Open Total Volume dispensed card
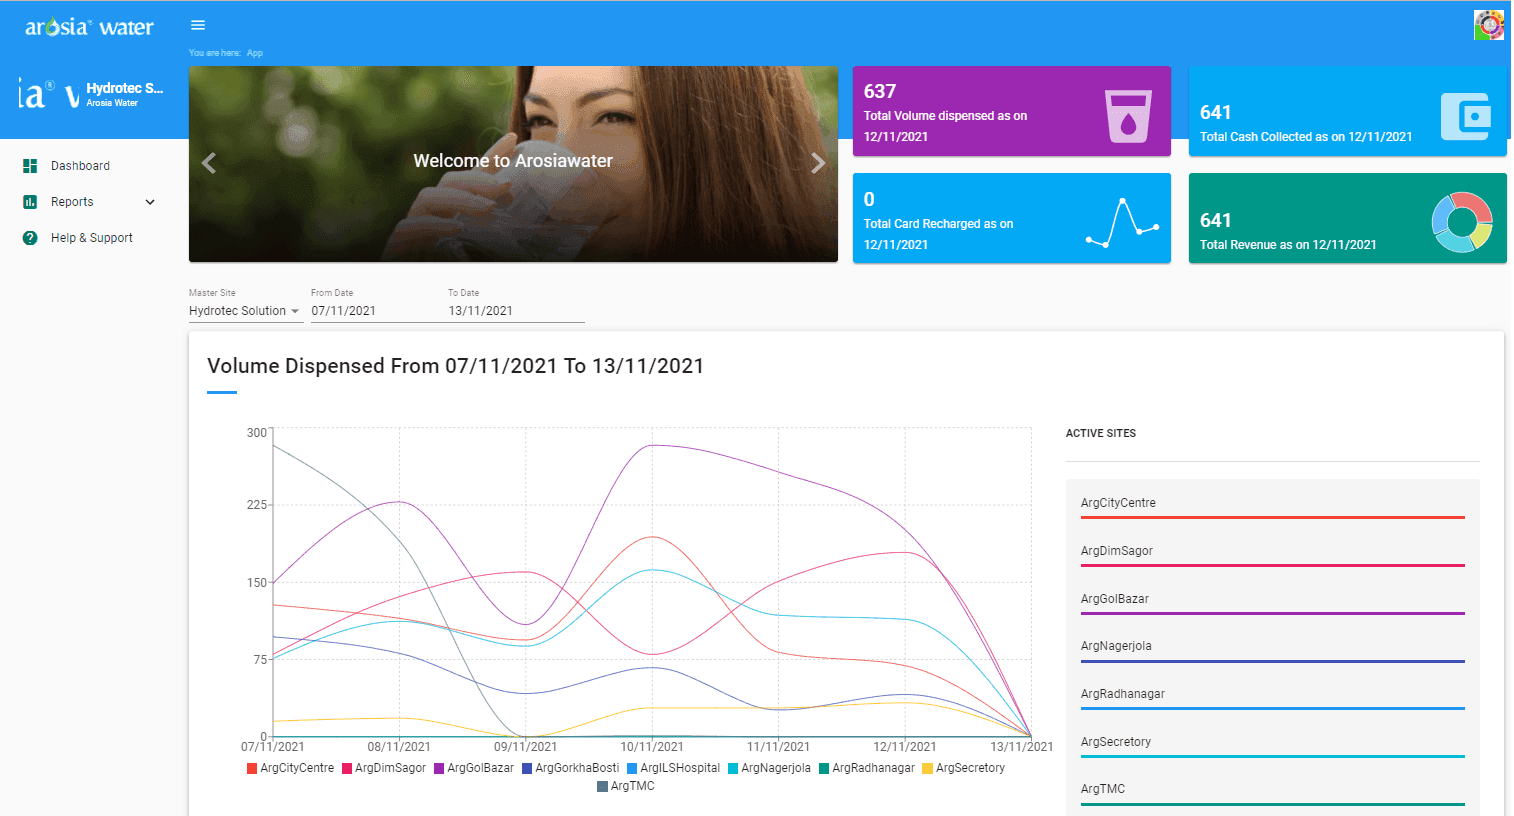Image resolution: width=1514 pixels, height=816 pixels. (1011, 111)
